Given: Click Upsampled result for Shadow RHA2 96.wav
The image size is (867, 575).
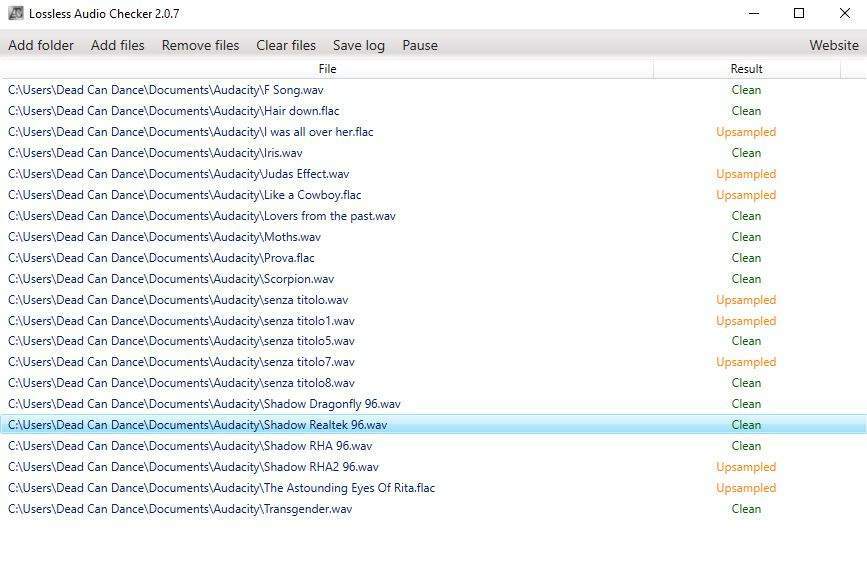Looking at the screenshot, I should point(746,467).
